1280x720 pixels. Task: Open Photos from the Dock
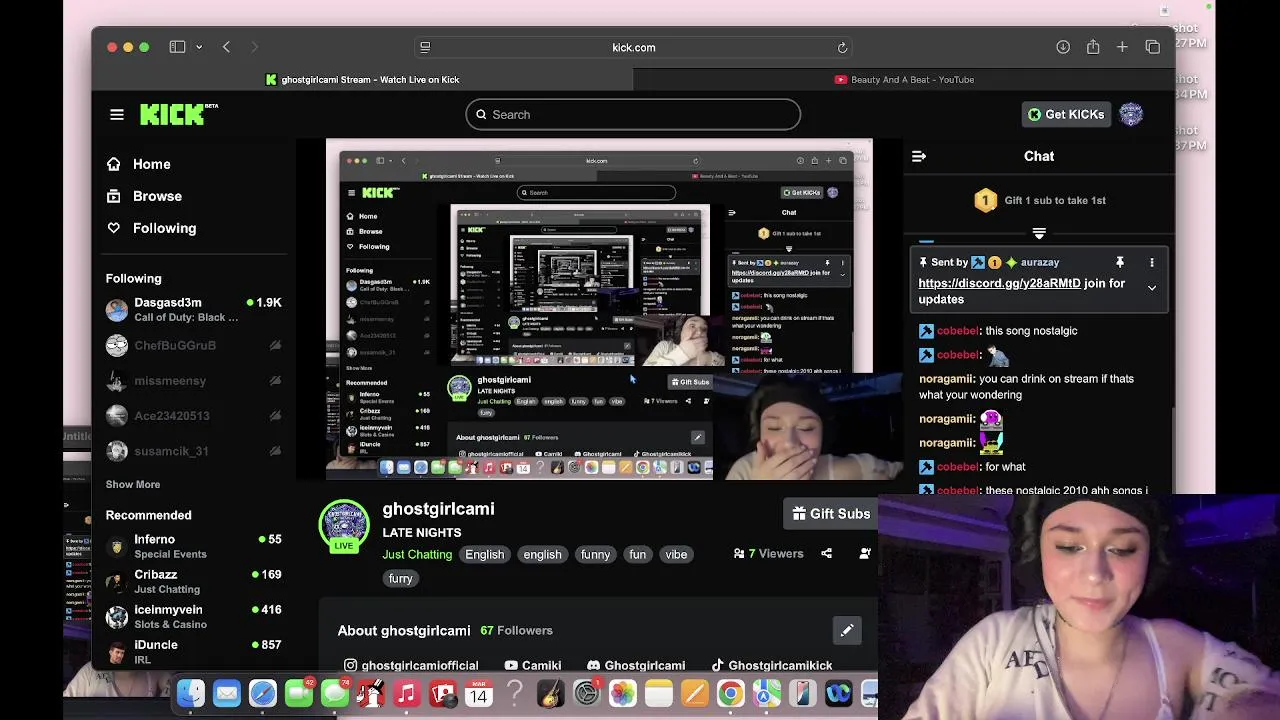[622, 693]
